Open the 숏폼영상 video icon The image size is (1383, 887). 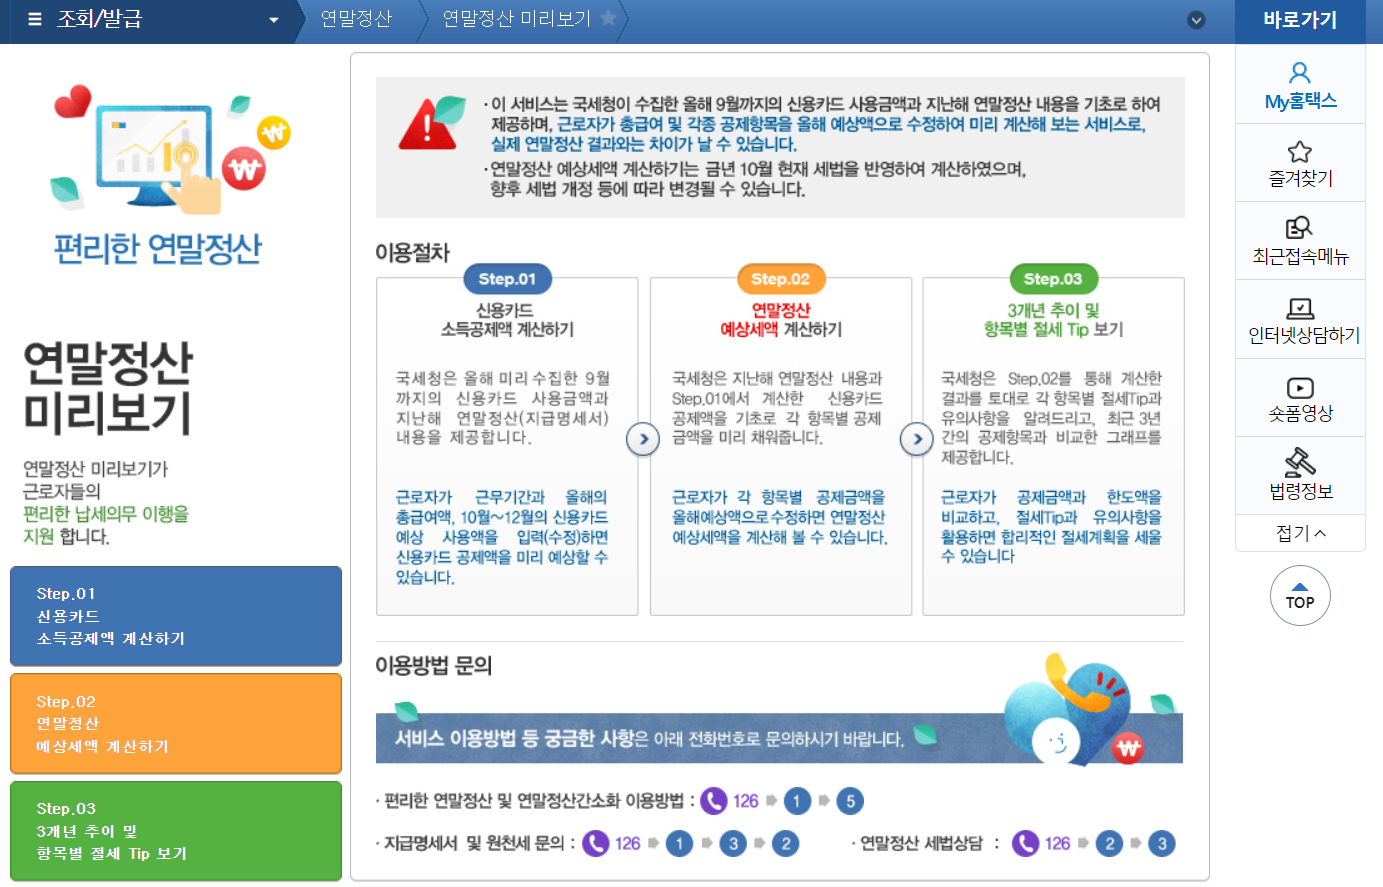coord(1300,388)
